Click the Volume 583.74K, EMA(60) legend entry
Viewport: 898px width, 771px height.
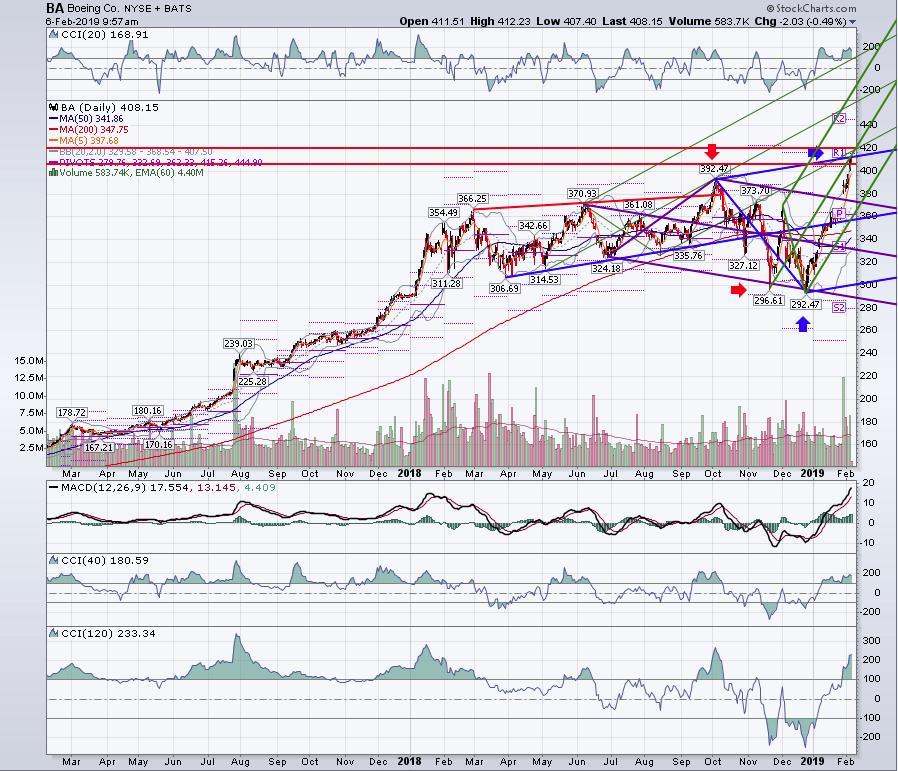[126, 172]
